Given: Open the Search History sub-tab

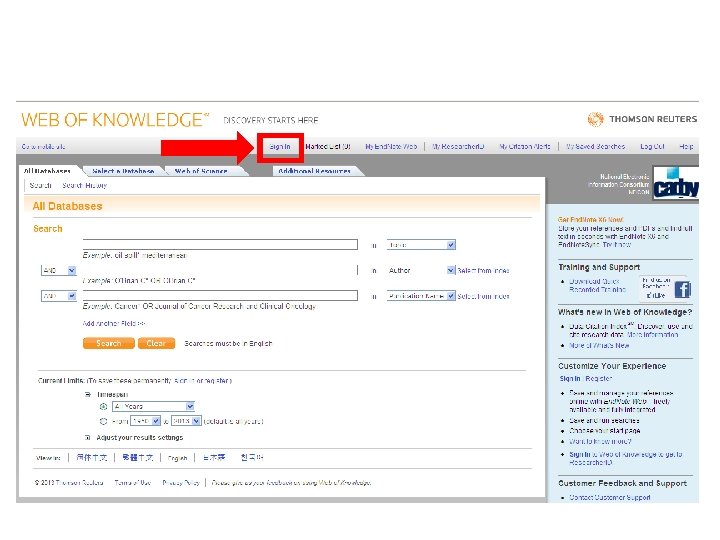Looking at the screenshot, I should click(84, 186).
